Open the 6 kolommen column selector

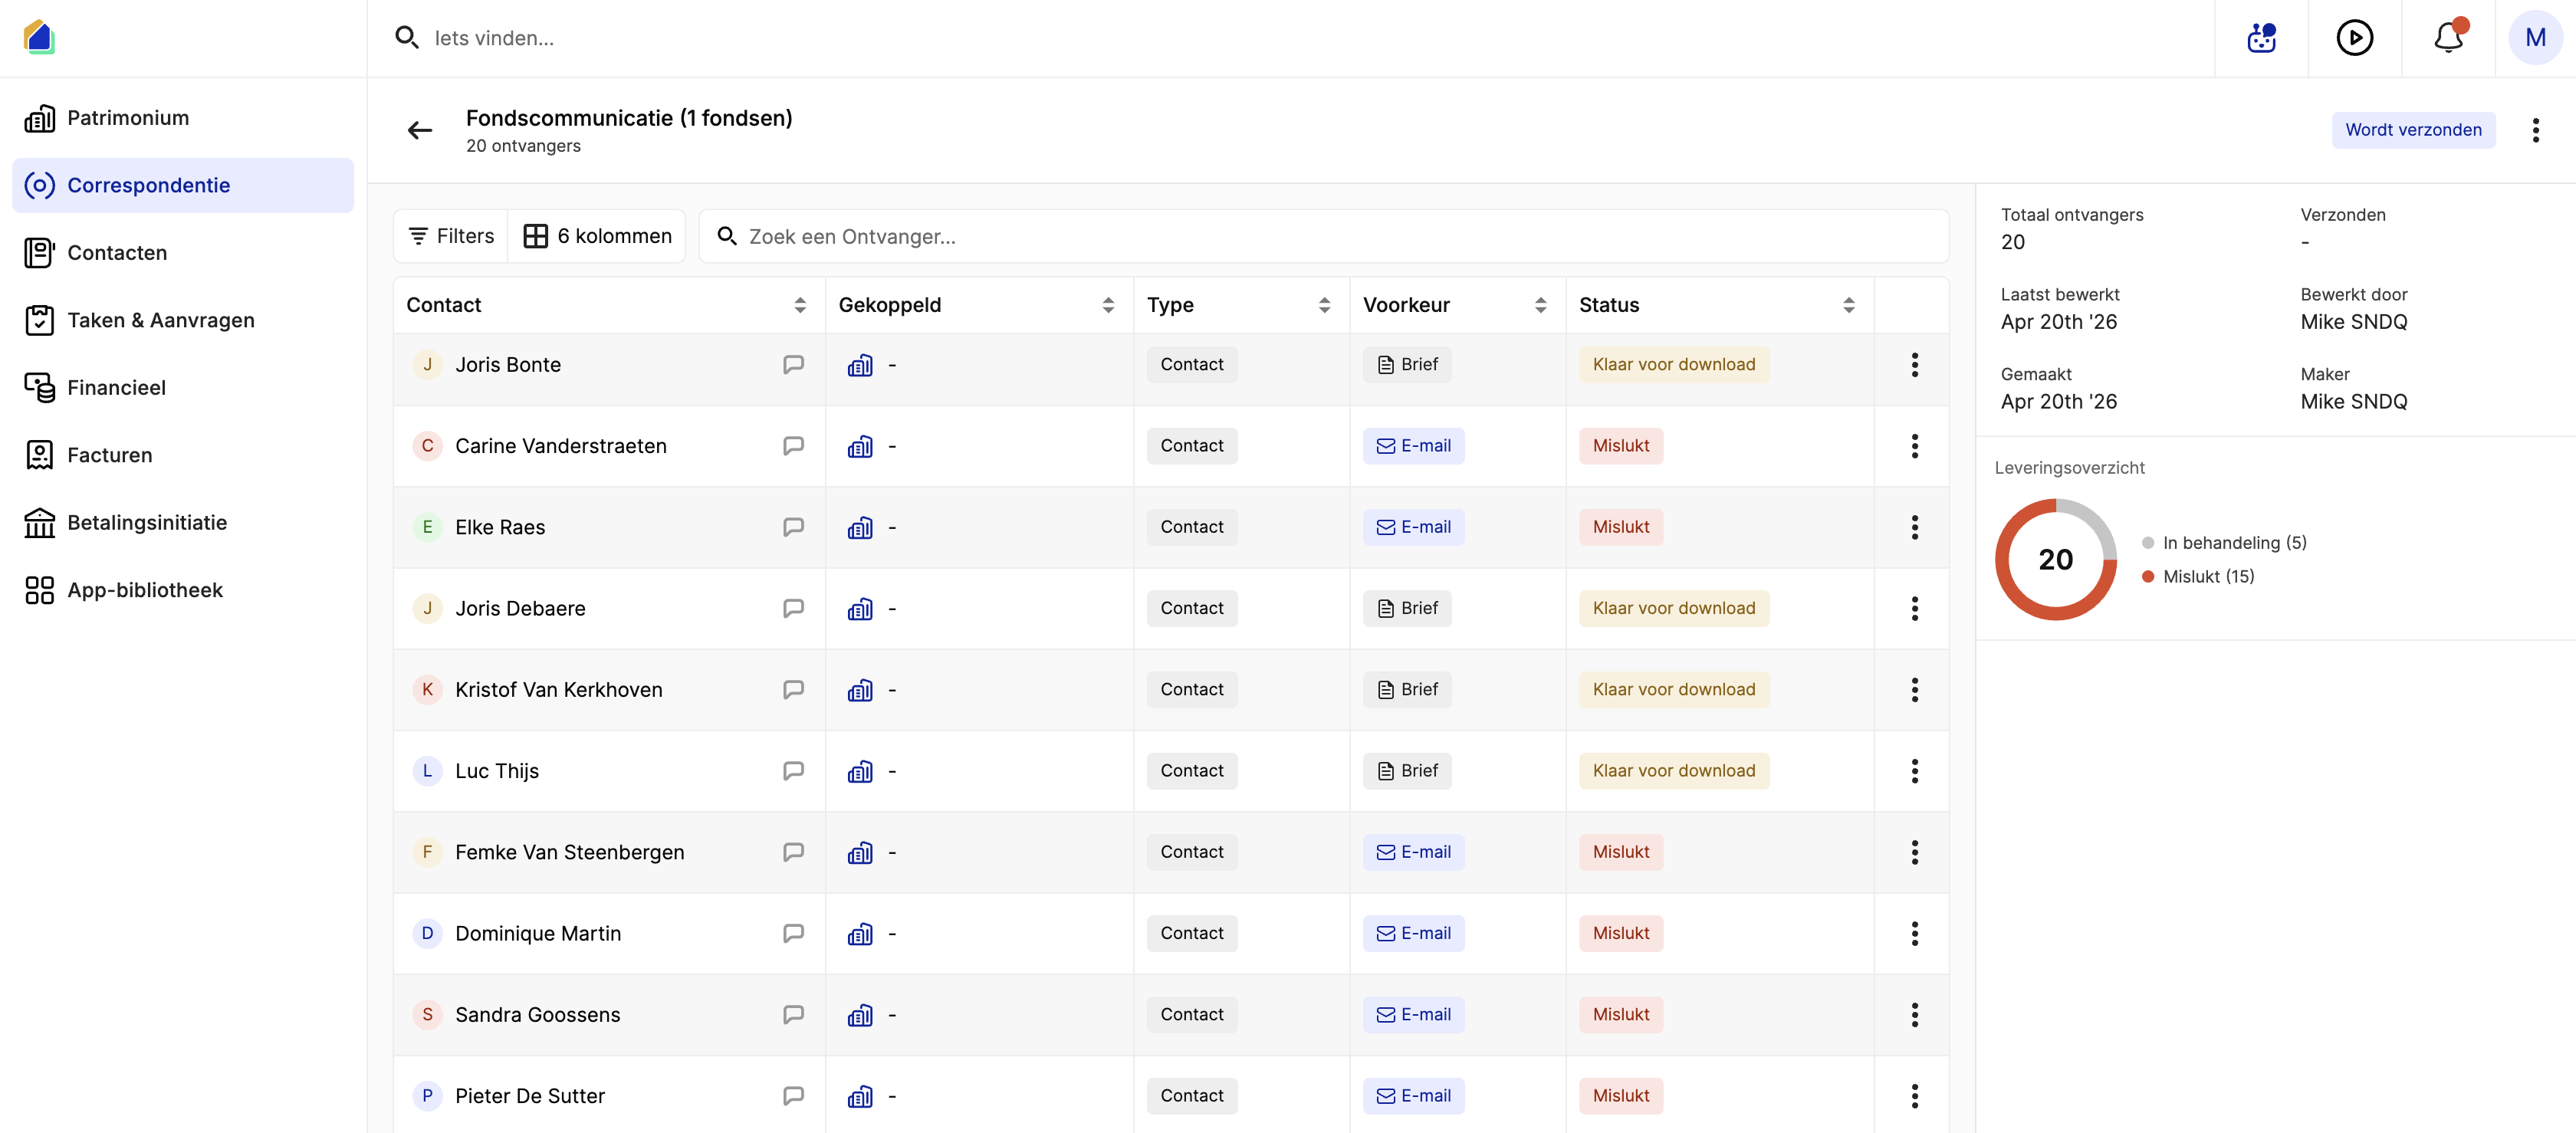pos(597,236)
